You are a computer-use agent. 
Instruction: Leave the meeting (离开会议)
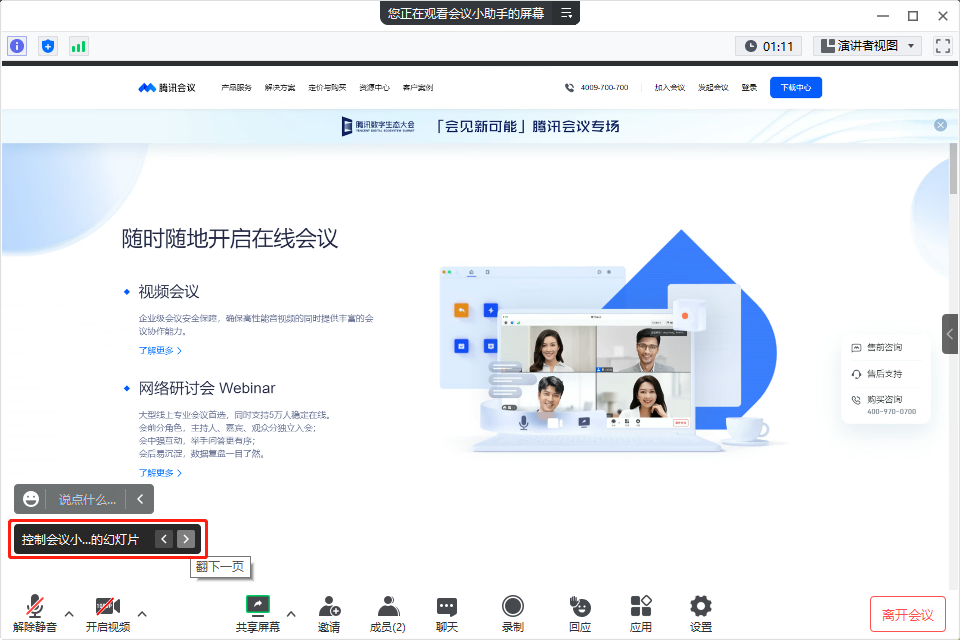click(x=907, y=614)
